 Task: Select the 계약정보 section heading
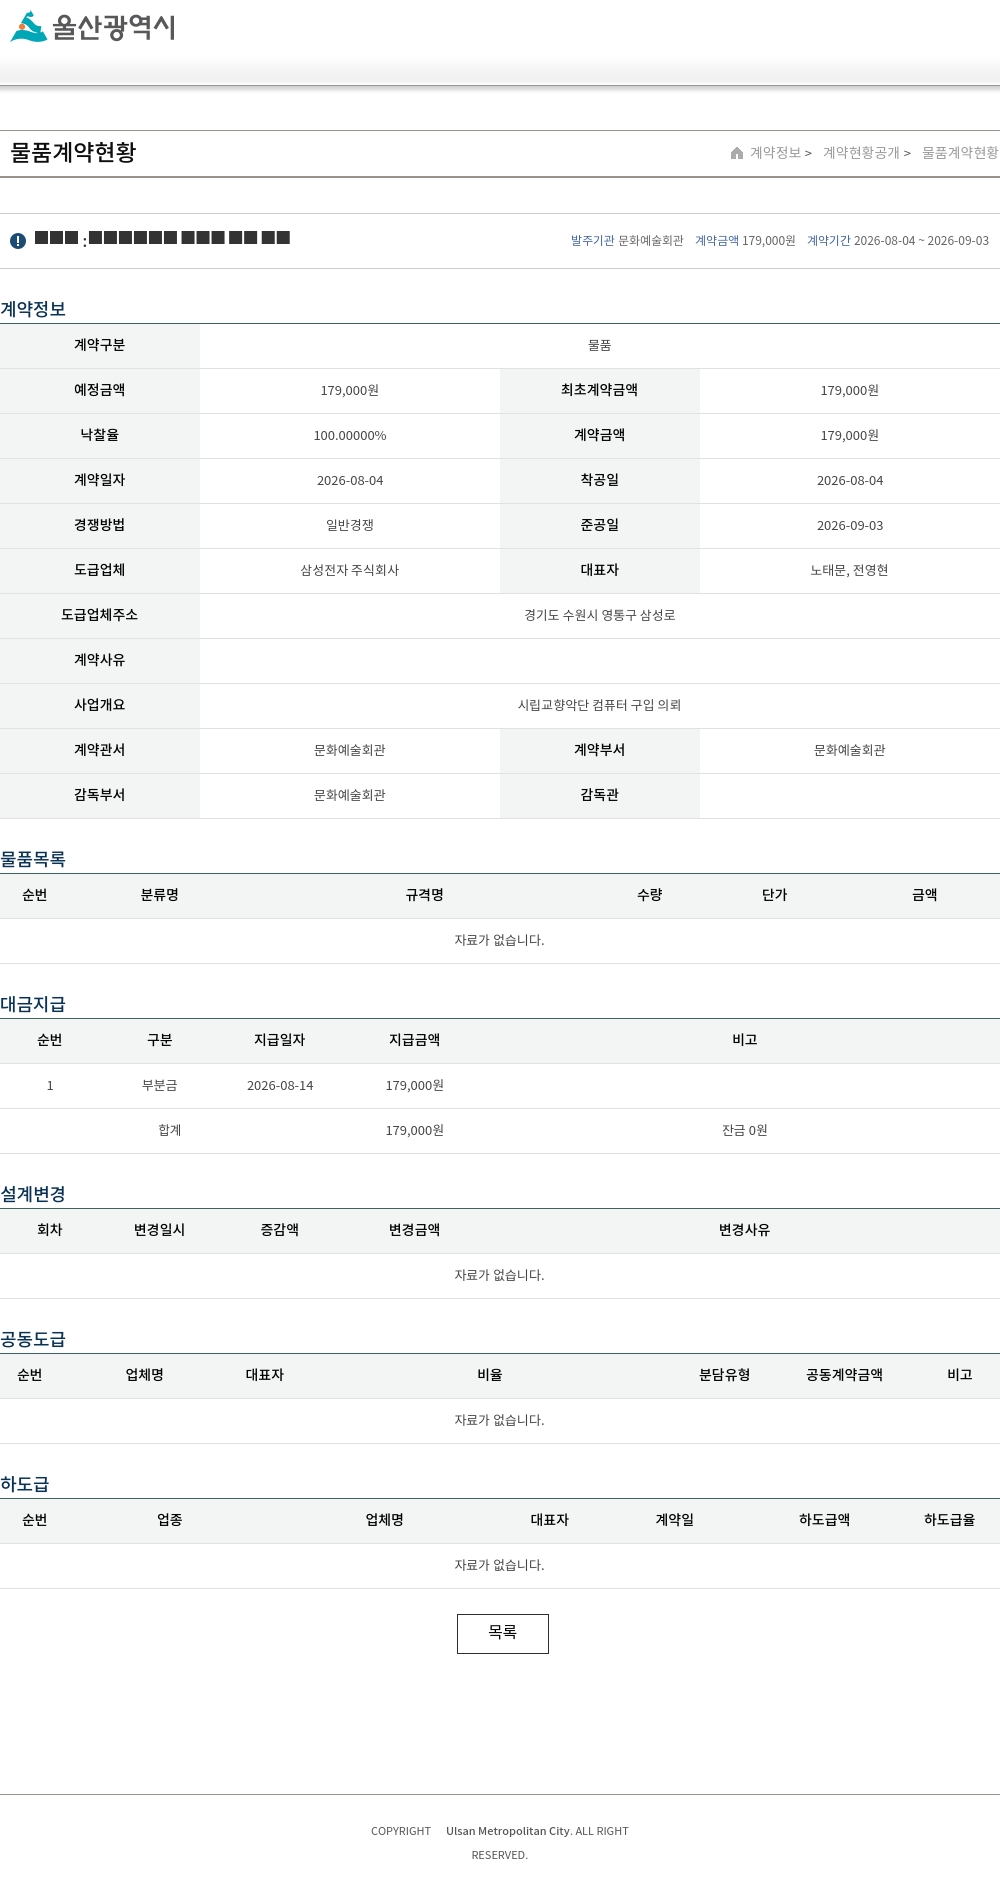click(x=33, y=309)
